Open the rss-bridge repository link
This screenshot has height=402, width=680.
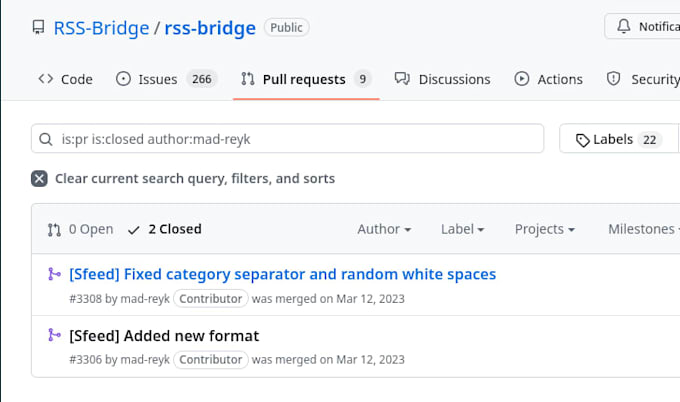tap(210, 28)
